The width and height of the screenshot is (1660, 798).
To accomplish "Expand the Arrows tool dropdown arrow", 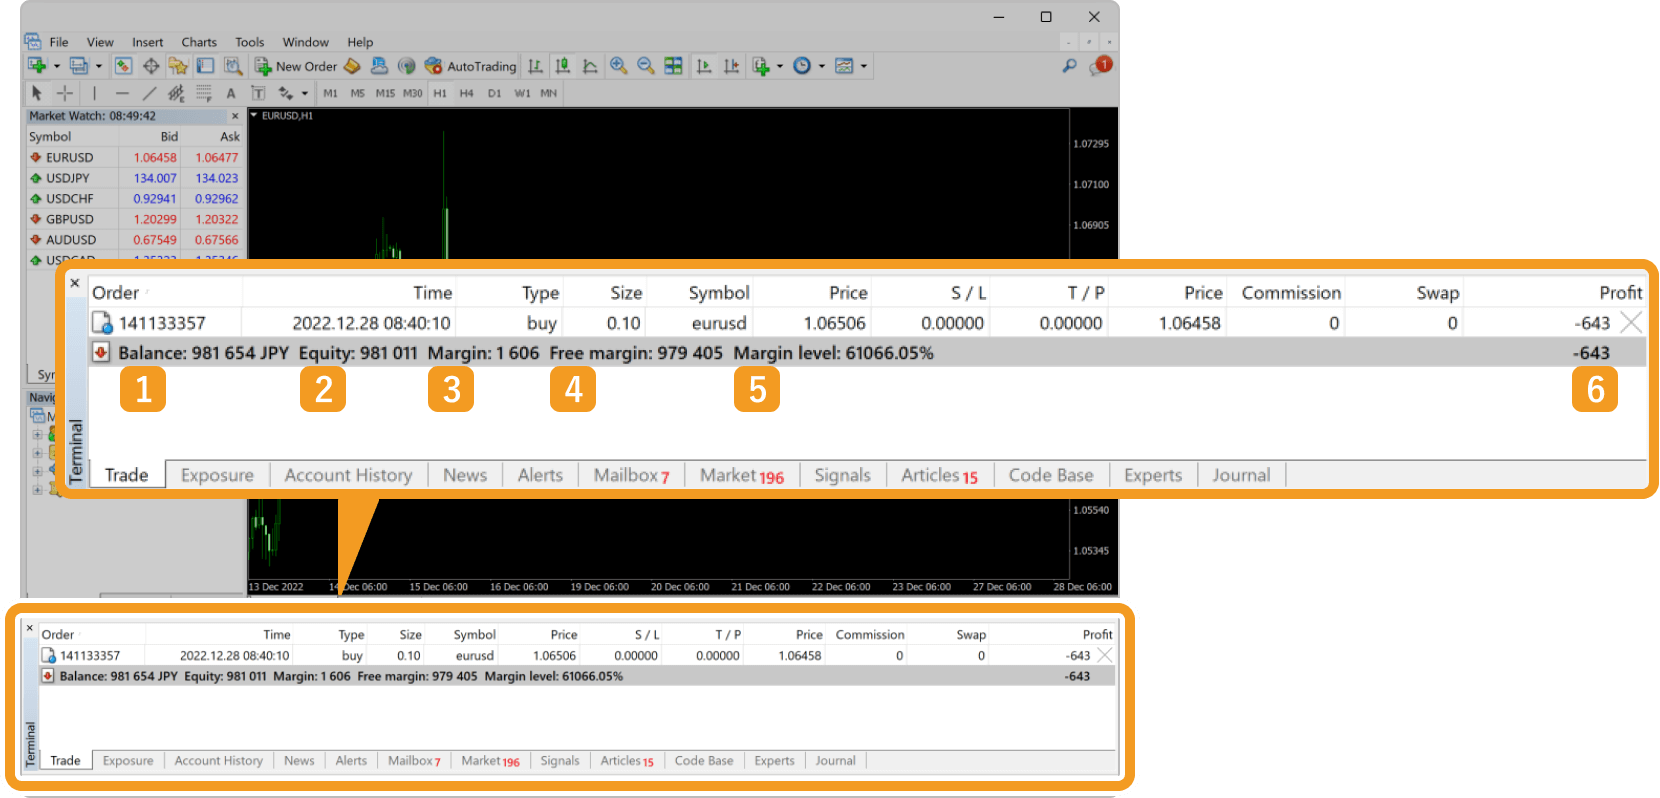I will pyautogui.click(x=304, y=93).
